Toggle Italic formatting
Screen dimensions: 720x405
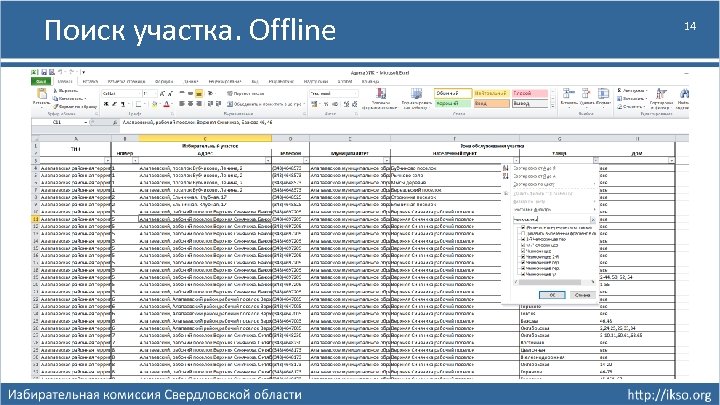pos(114,104)
